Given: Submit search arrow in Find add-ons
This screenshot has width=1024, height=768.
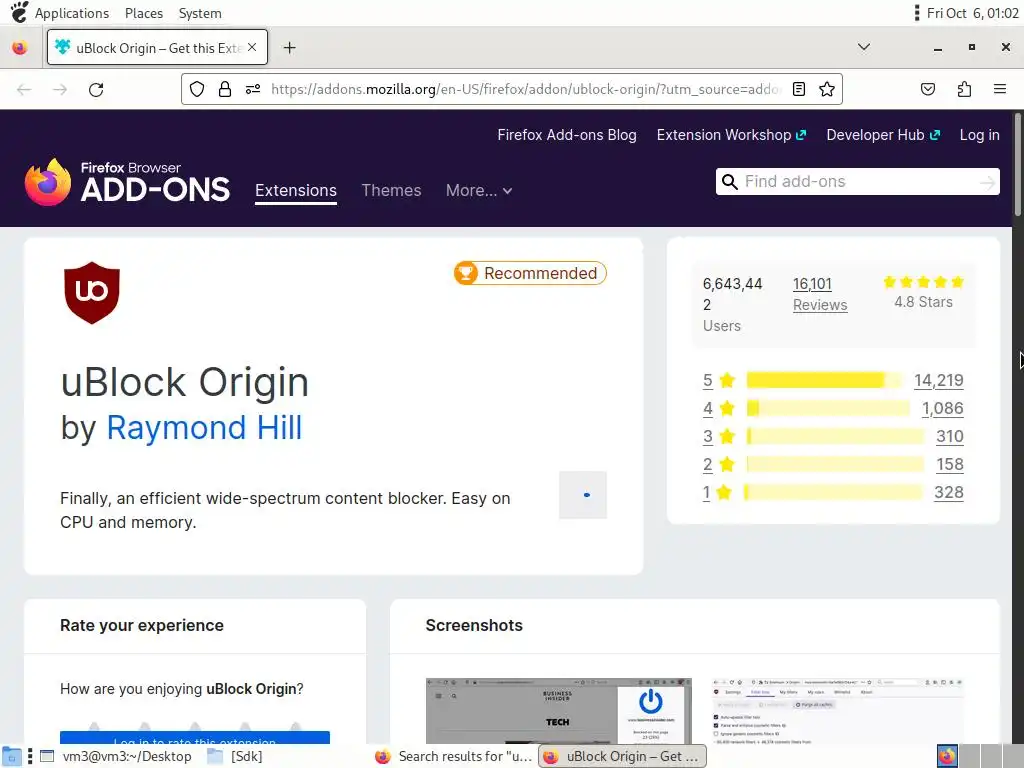Looking at the screenshot, I should coord(987,182).
